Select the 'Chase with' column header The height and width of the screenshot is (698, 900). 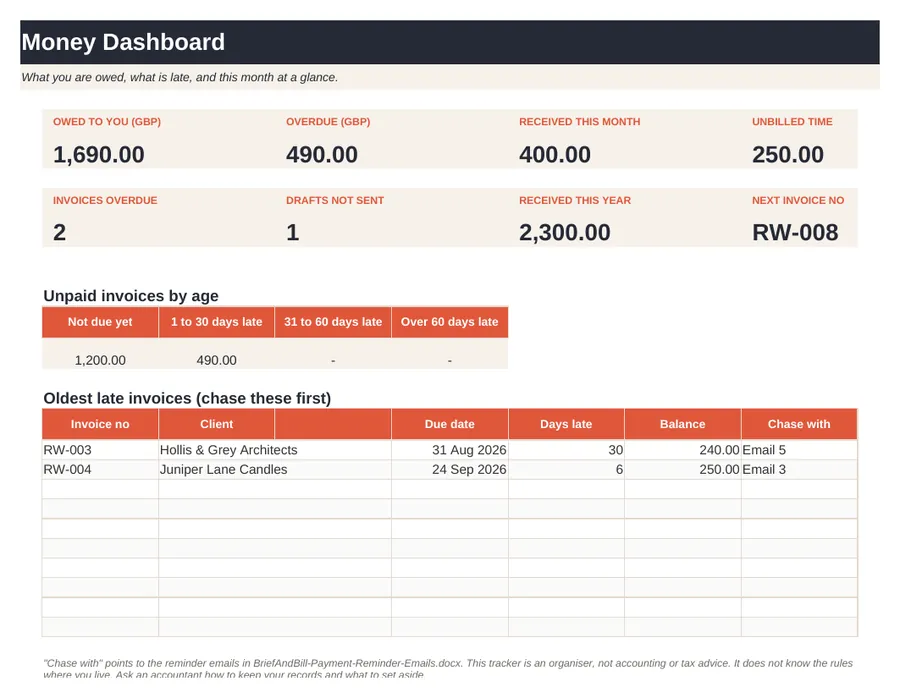coord(799,424)
